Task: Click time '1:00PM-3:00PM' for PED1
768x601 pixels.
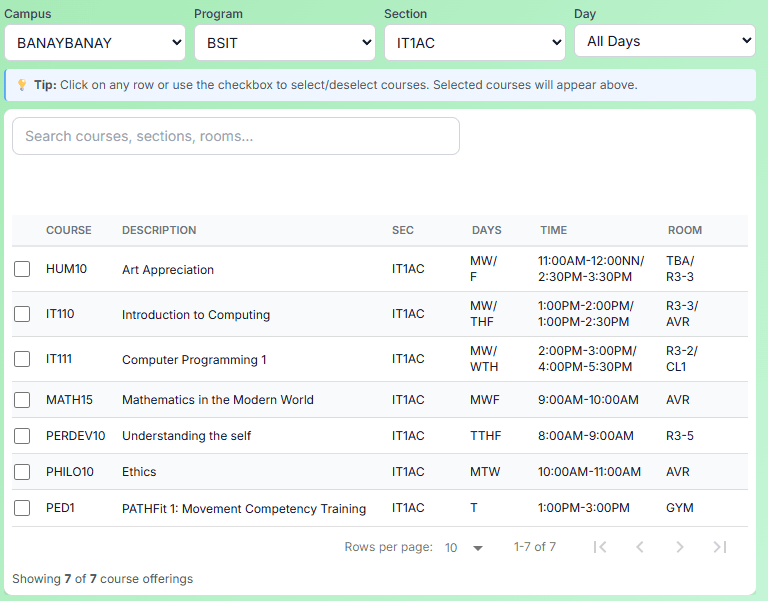Action: 584,508
